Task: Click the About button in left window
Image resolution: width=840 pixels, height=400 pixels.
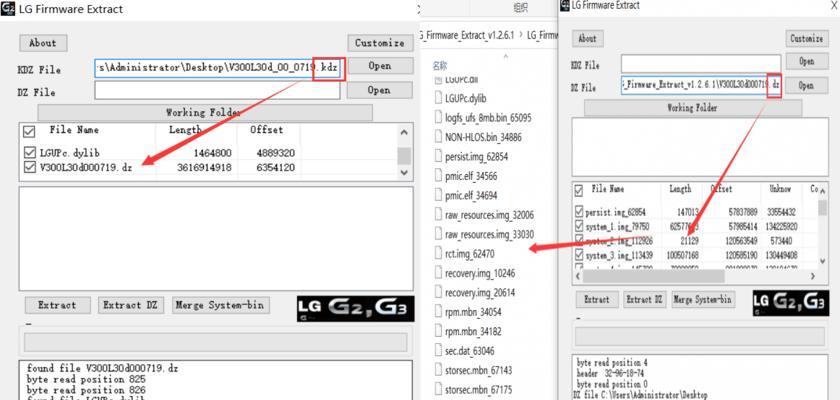Action: click(x=43, y=43)
